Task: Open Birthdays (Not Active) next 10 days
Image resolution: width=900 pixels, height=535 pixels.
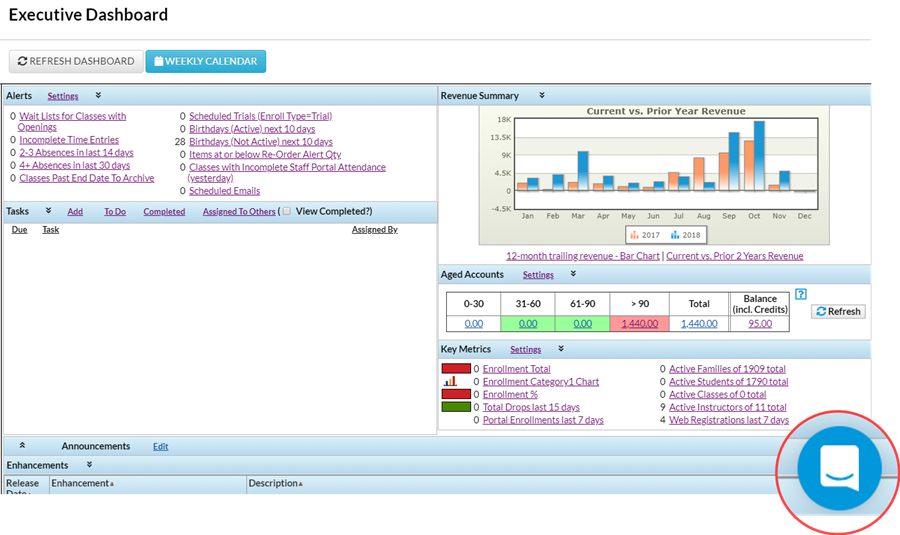Action: coord(261,142)
